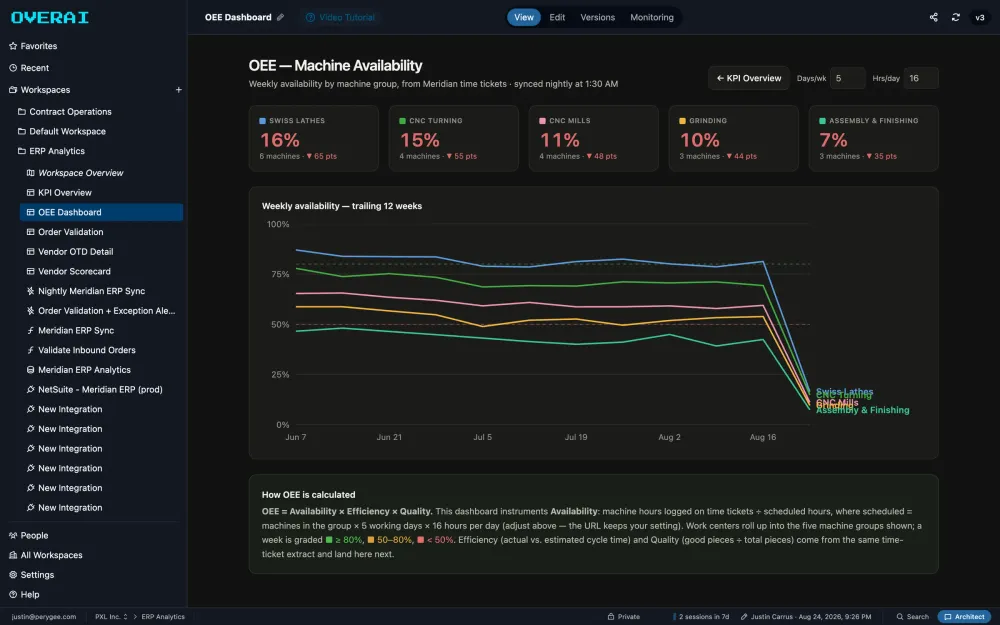This screenshot has height=625, width=1000.
Task: Click the Swiss Lathes chart legend label
Action: [844, 391]
